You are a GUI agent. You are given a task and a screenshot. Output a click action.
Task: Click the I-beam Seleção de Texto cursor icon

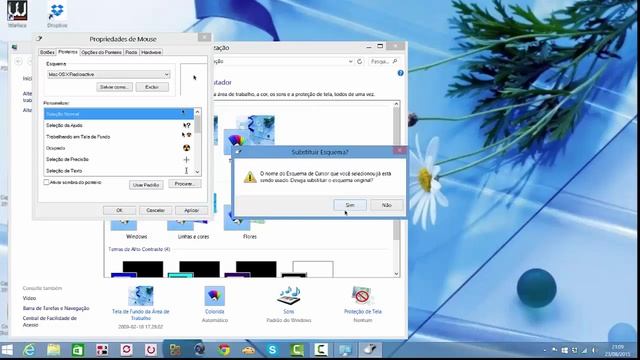[x=187, y=171]
